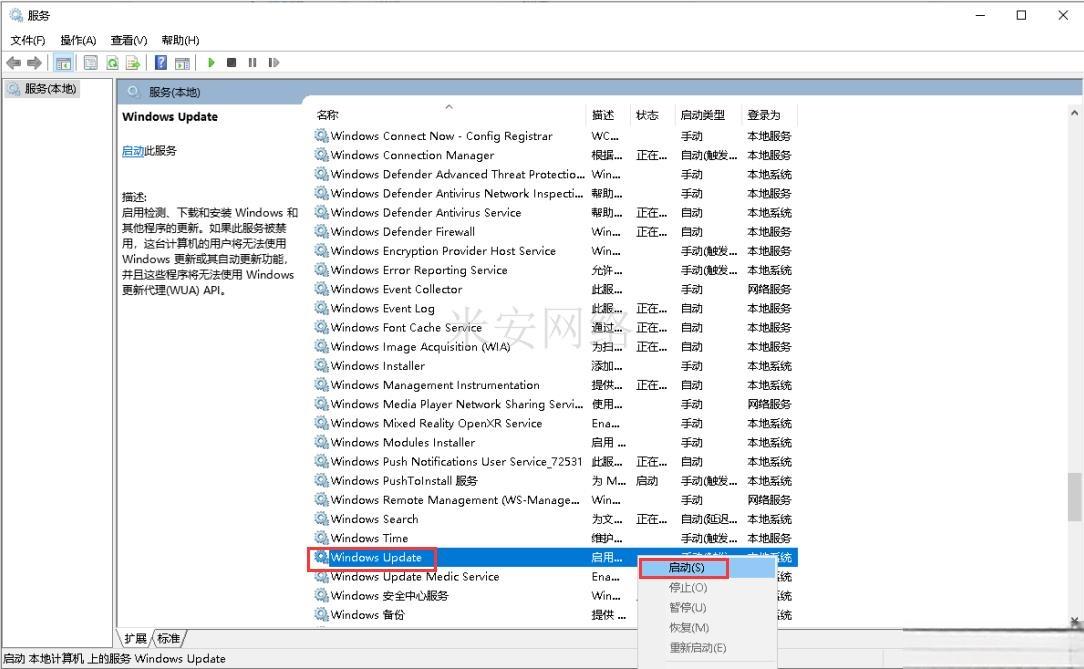Select Windows Image Acquisition (WIA) row
Image resolution: width=1084 pixels, height=669 pixels.
(x=554, y=347)
